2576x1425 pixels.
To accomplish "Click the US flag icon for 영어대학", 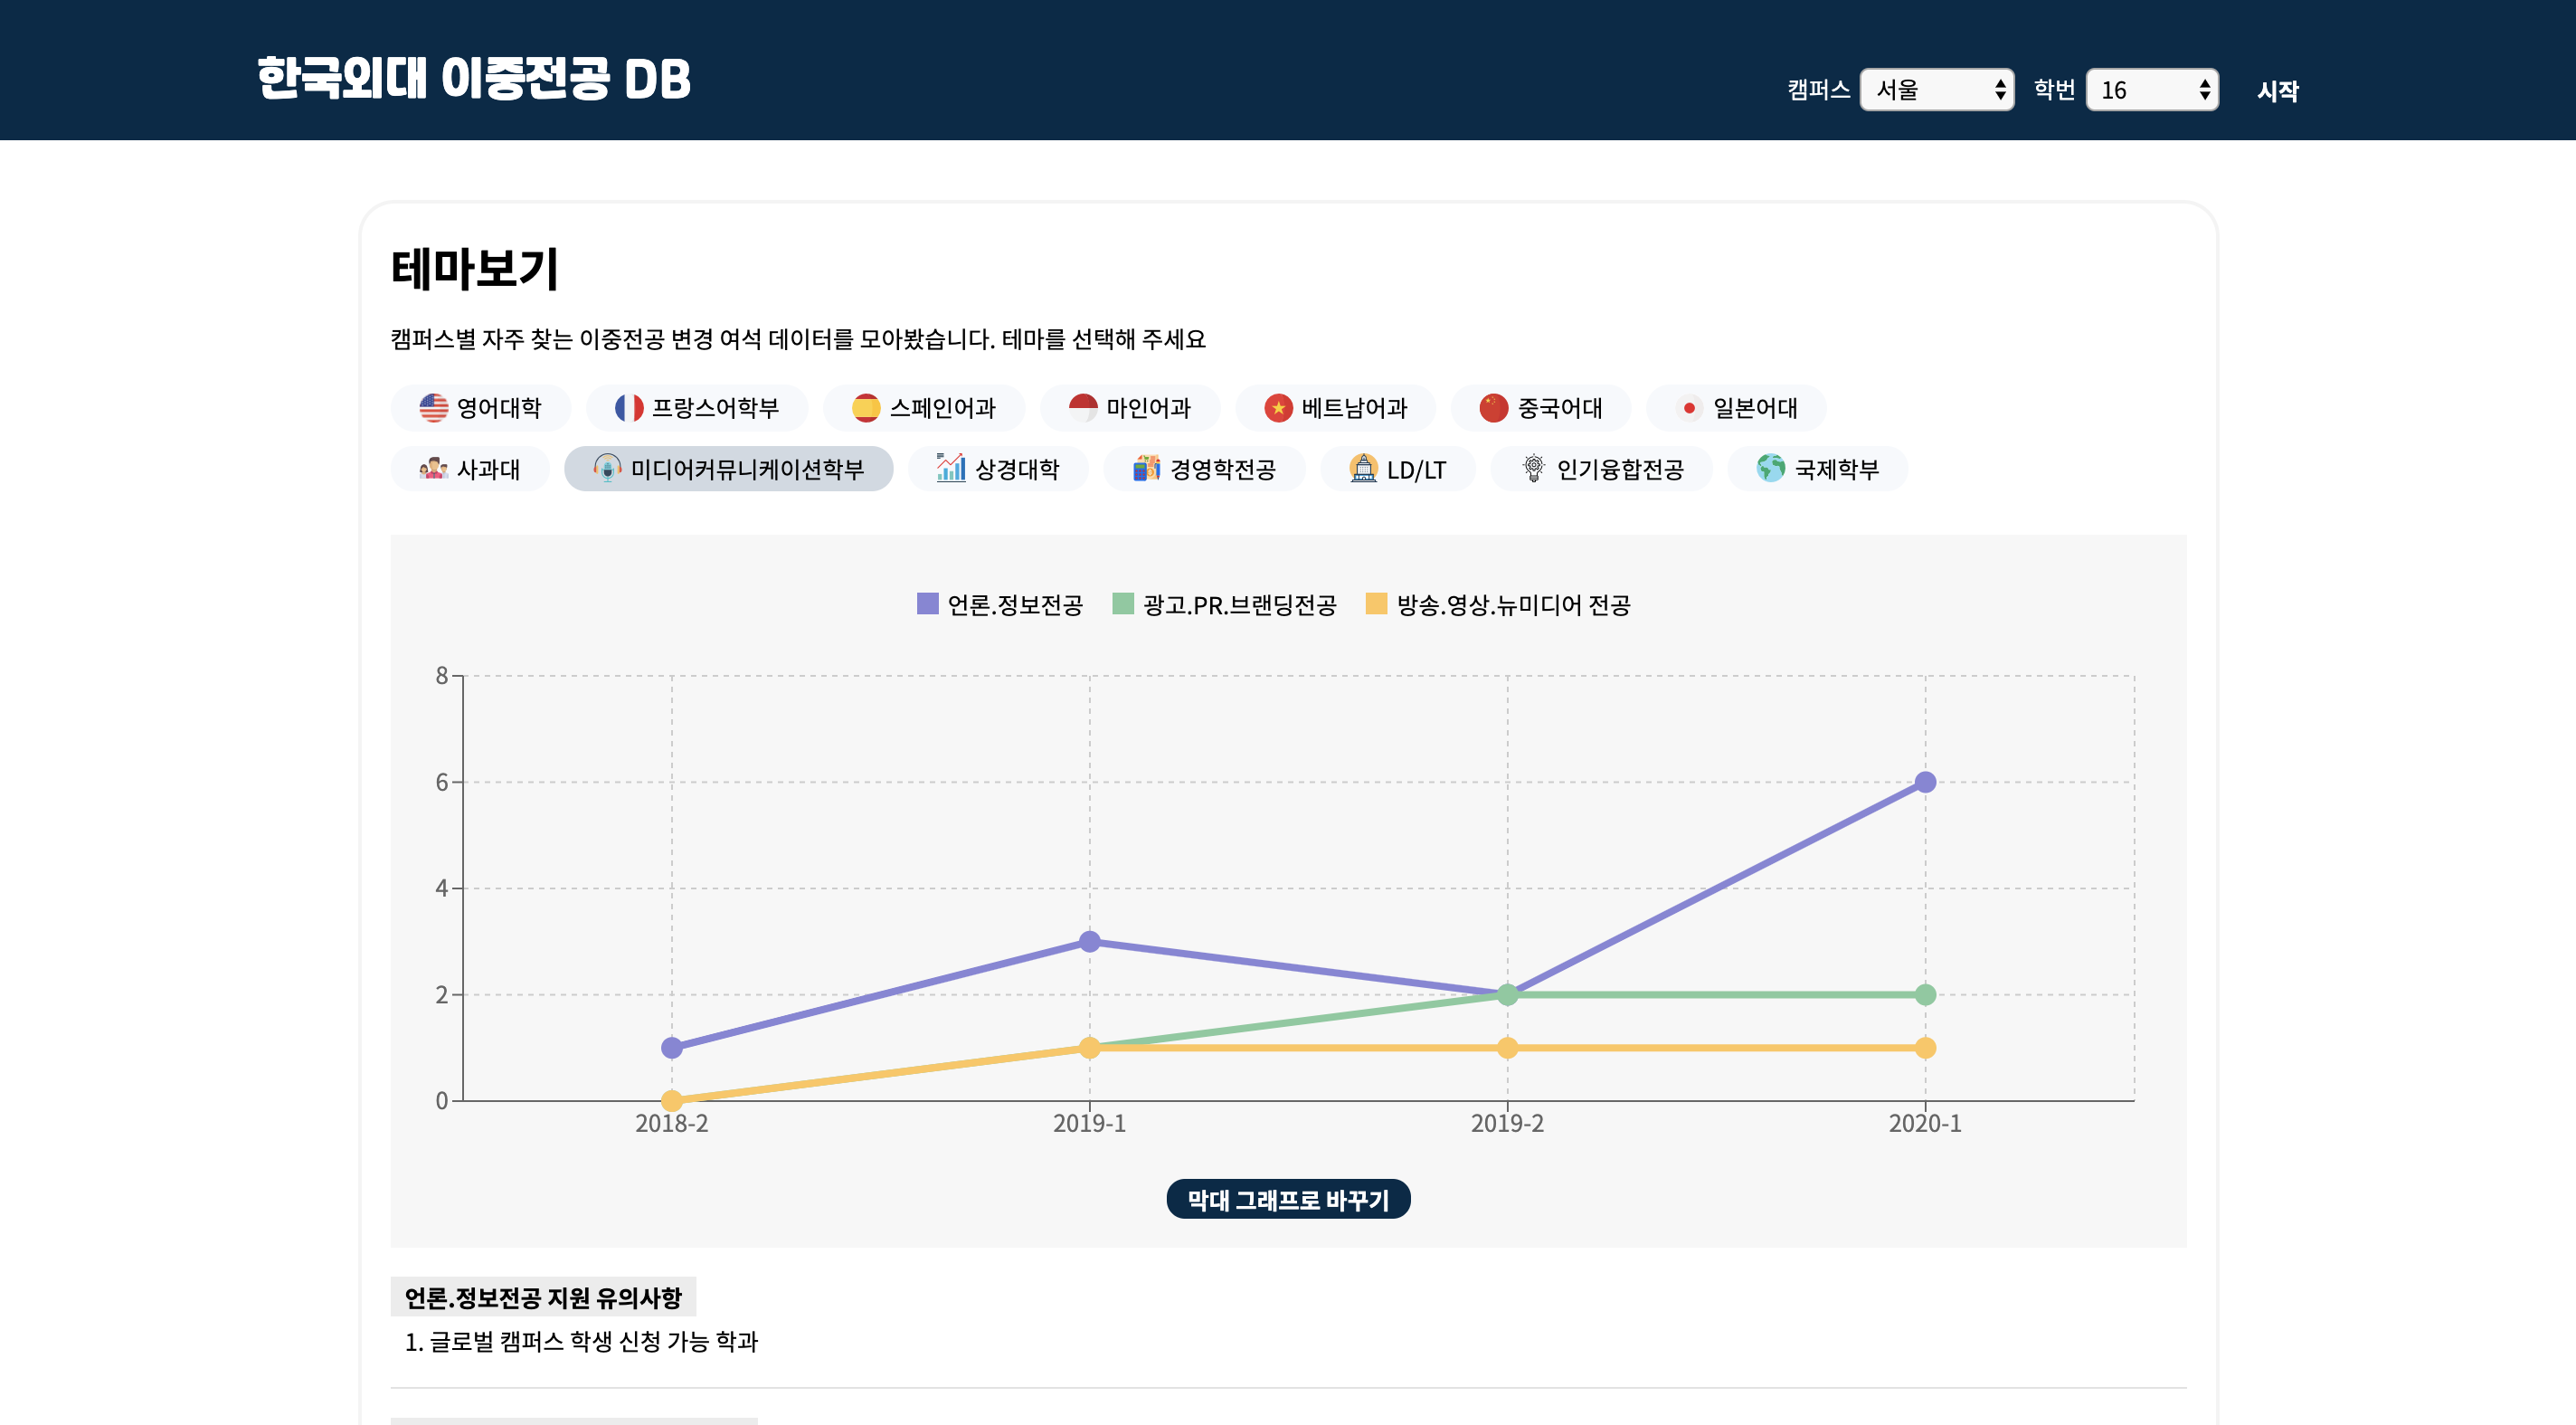I will pyautogui.click(x=433, y=408).
